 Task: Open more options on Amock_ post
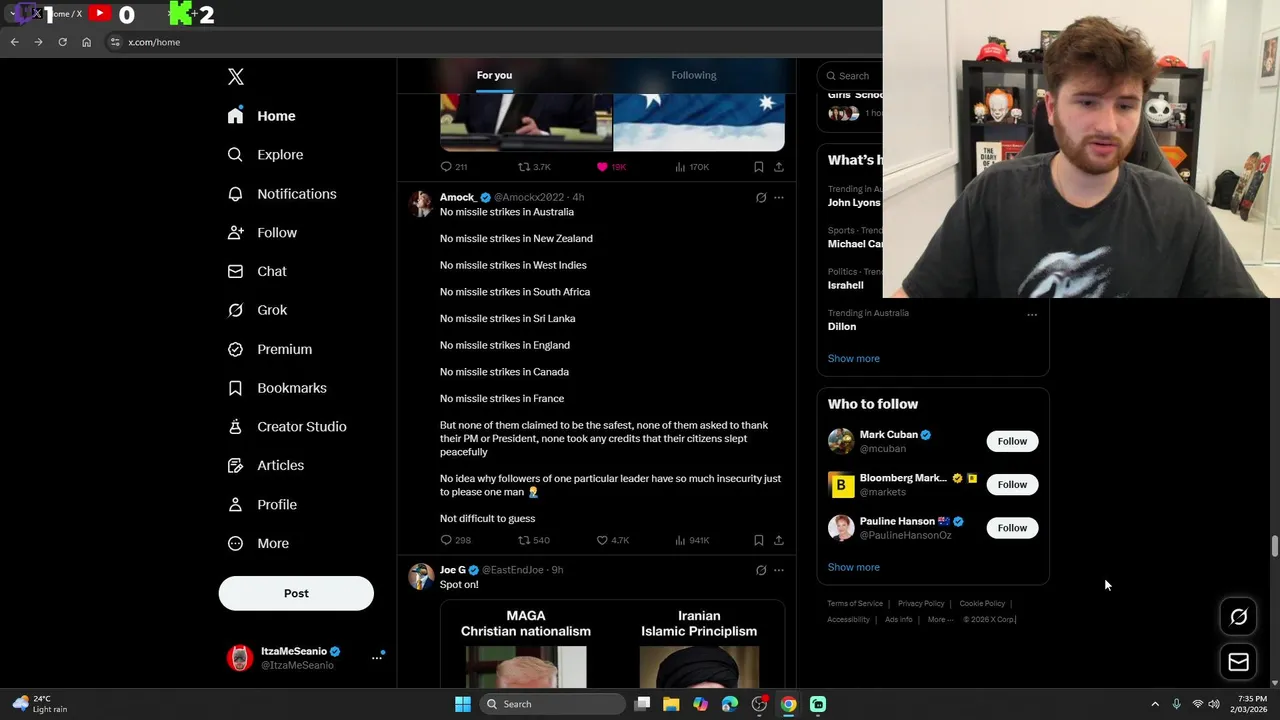(x=779, y=198)
